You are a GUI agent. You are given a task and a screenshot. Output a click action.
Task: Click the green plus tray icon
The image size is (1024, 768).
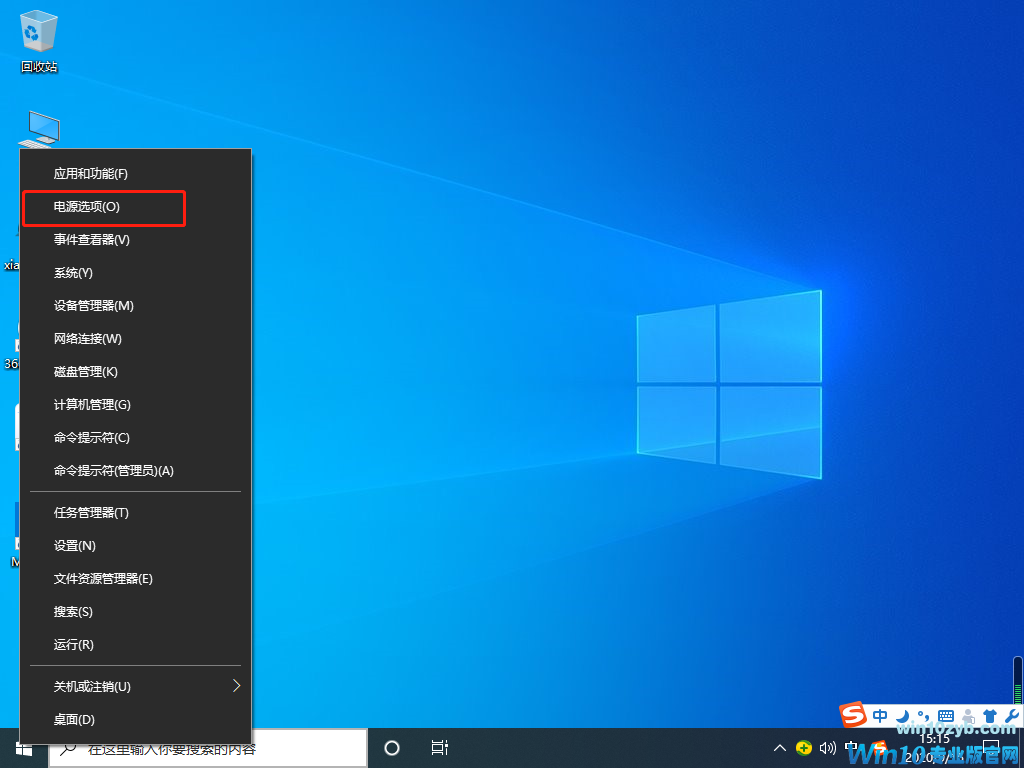[x=804, y=748]
